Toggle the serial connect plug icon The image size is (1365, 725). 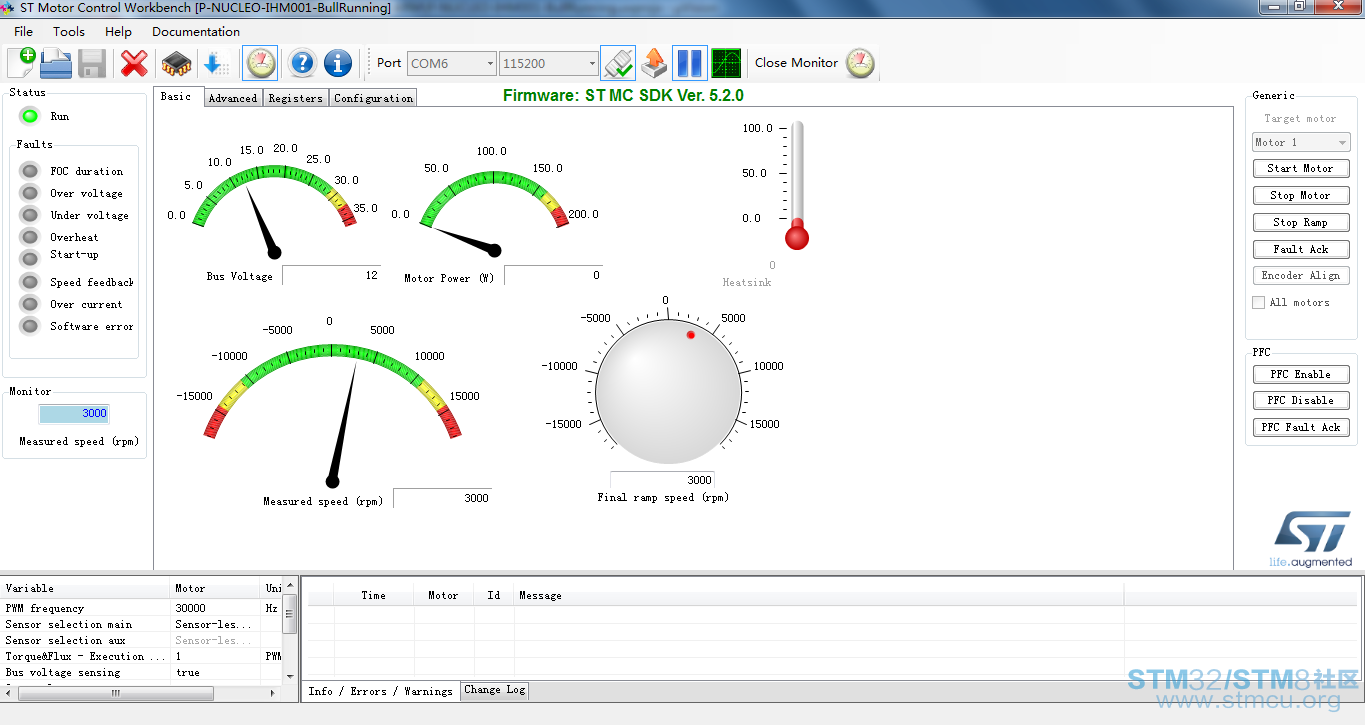(x=618, y=63)
